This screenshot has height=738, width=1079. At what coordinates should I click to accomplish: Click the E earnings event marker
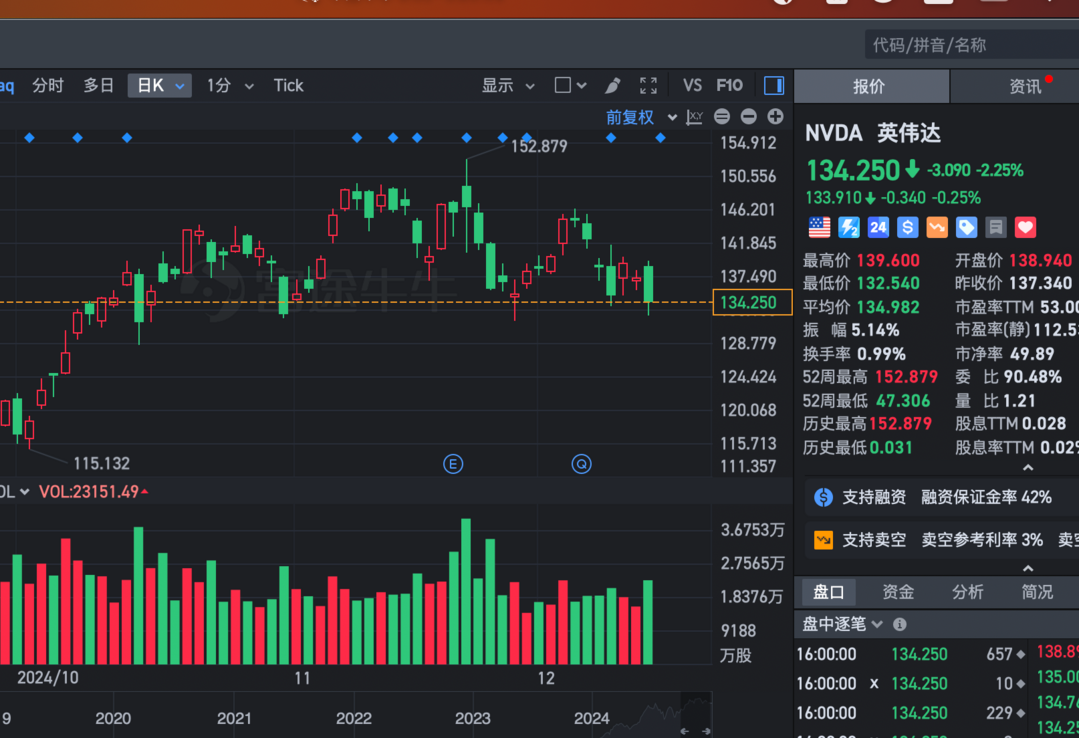(x=453, y=464)
